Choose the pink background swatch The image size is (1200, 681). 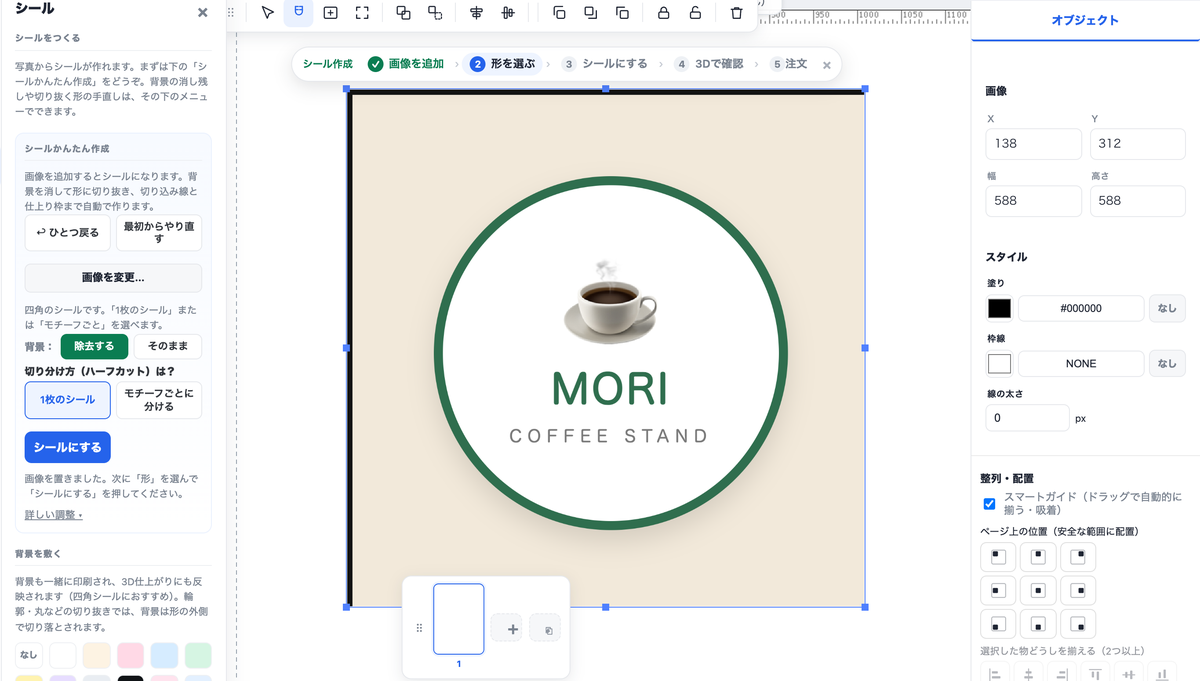pyautogui.click(x=130, y=655)
